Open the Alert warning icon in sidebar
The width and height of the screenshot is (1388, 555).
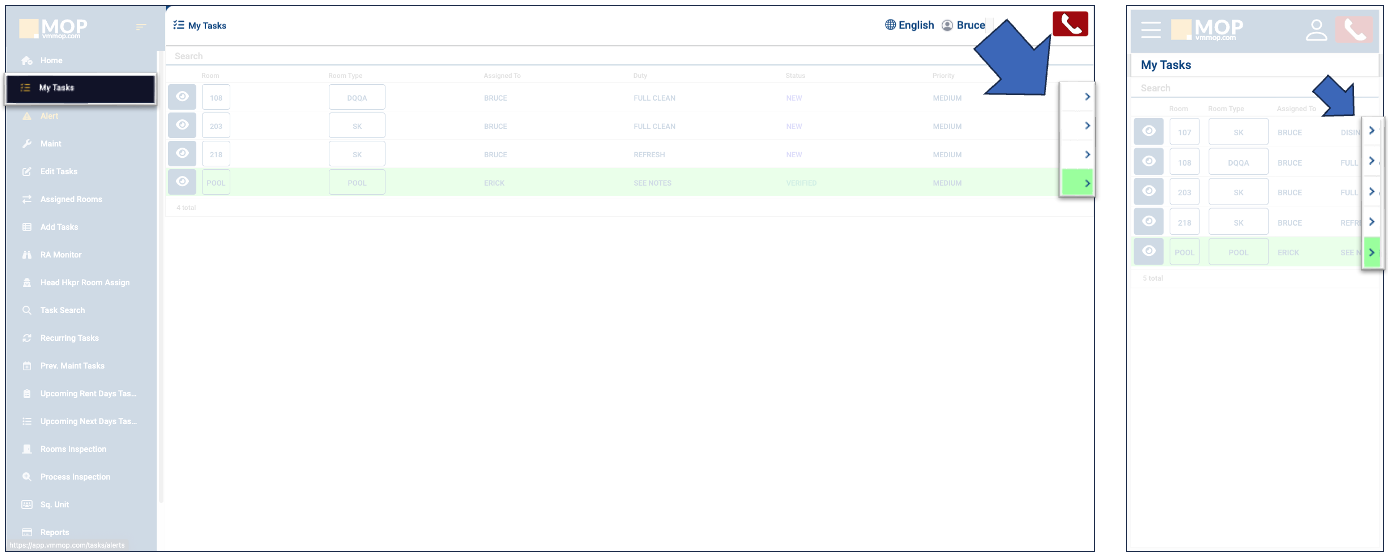[x=27, y=116]
